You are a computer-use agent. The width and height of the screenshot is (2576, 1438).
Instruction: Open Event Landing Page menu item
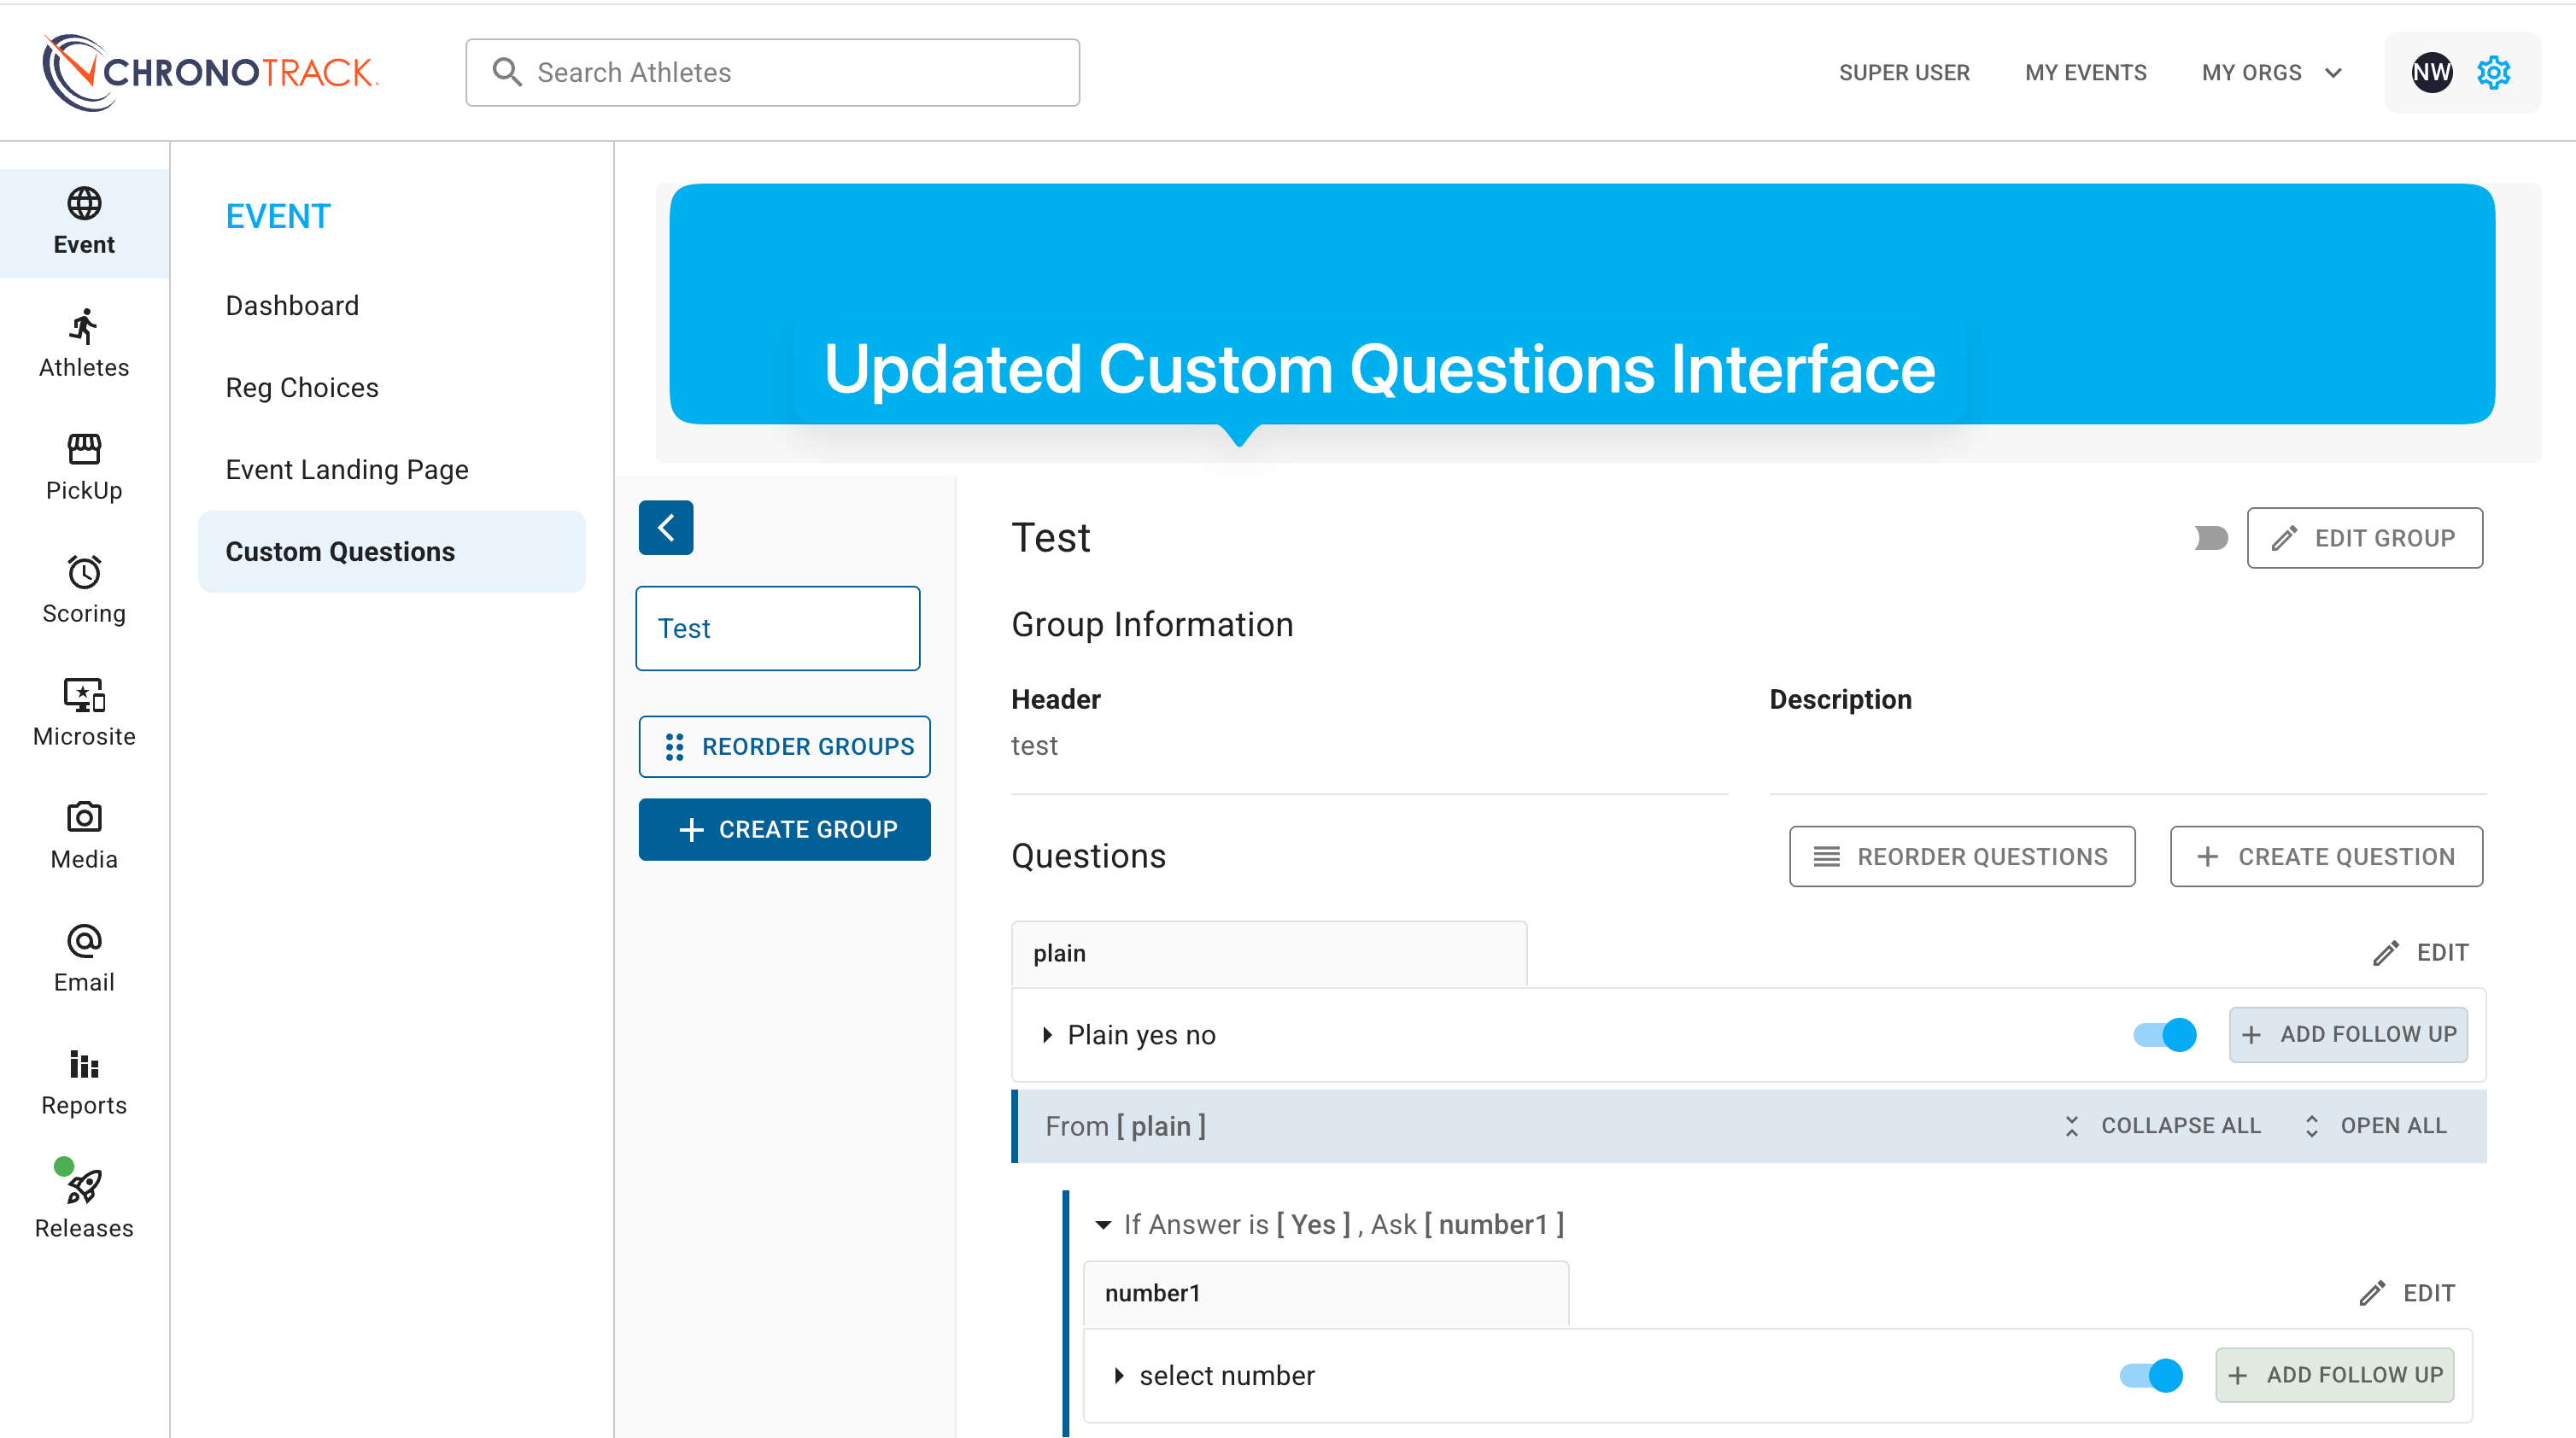347,469
